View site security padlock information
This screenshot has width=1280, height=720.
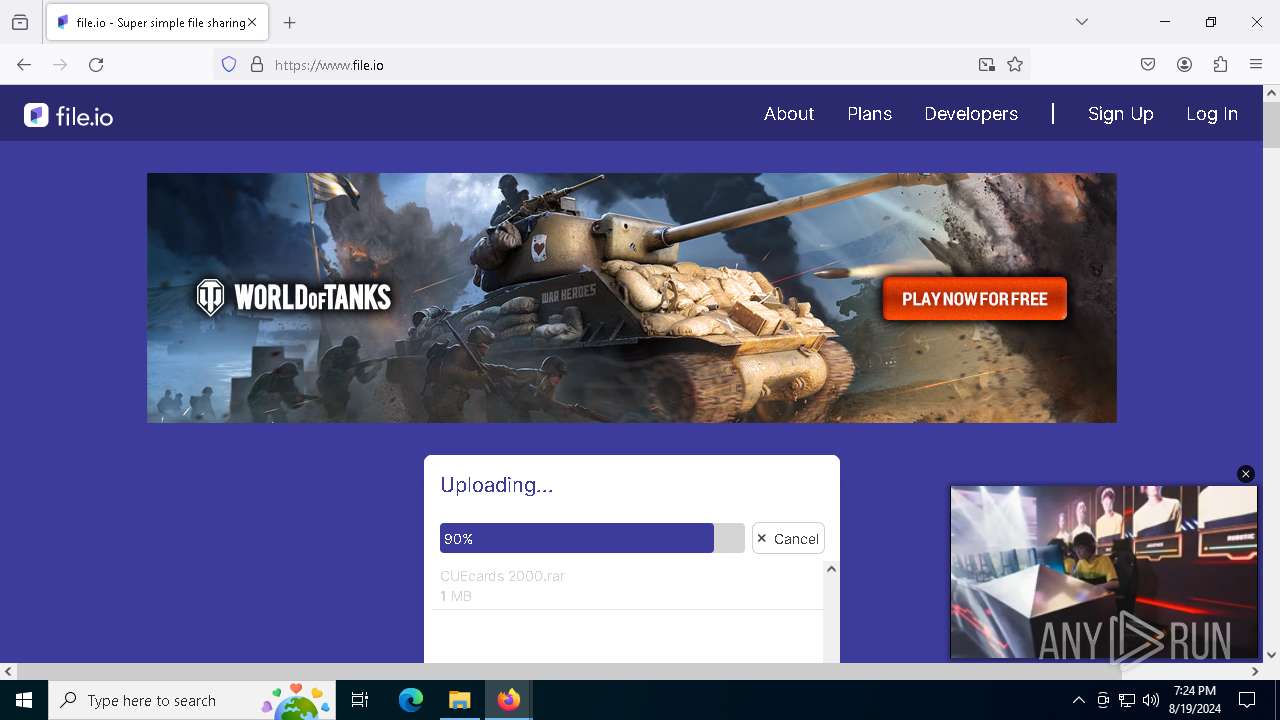[x=257, y=65]
